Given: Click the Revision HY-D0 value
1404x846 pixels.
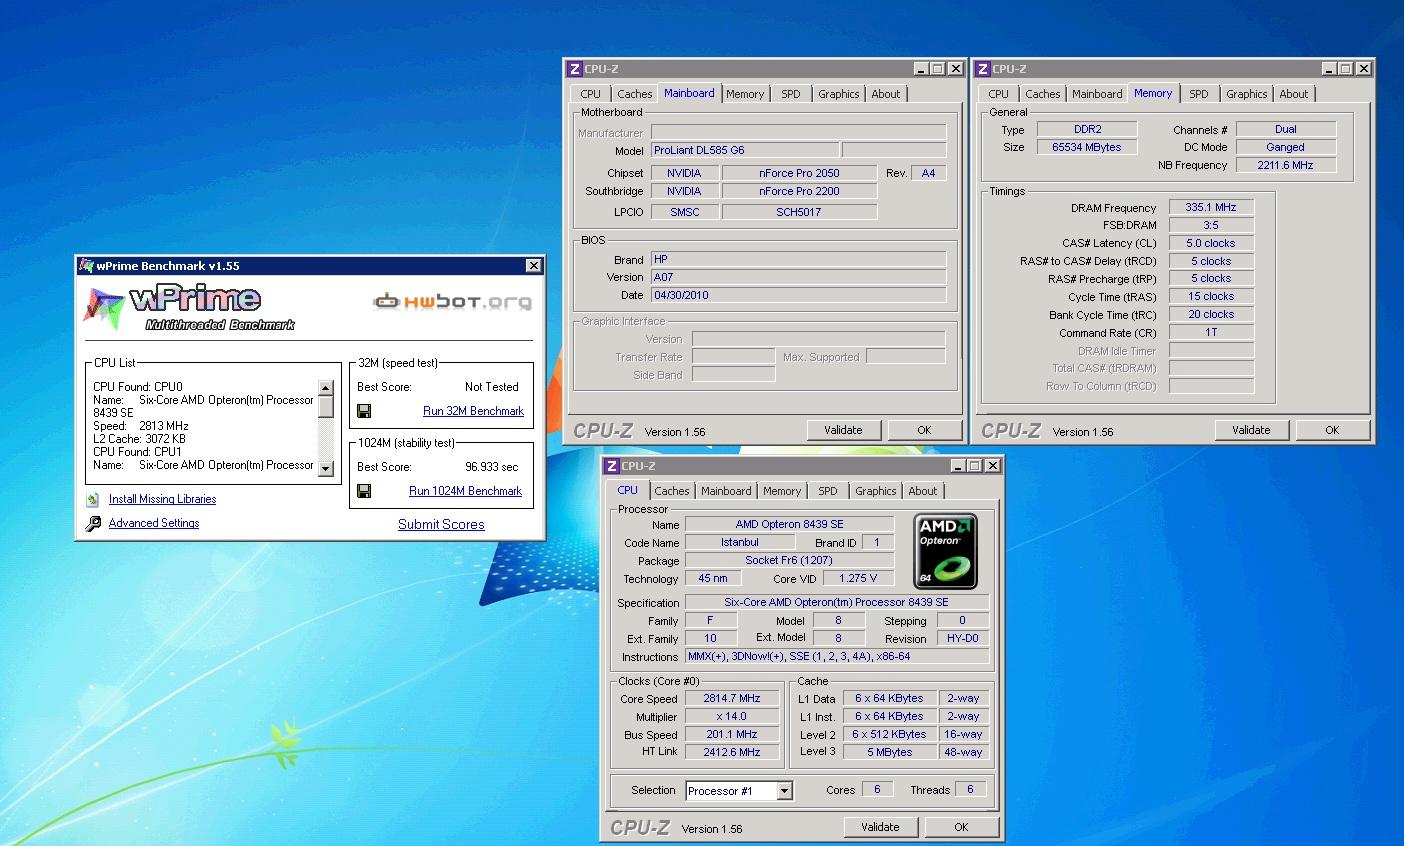Looking at the screenshot, I should [x=962, y=638].
